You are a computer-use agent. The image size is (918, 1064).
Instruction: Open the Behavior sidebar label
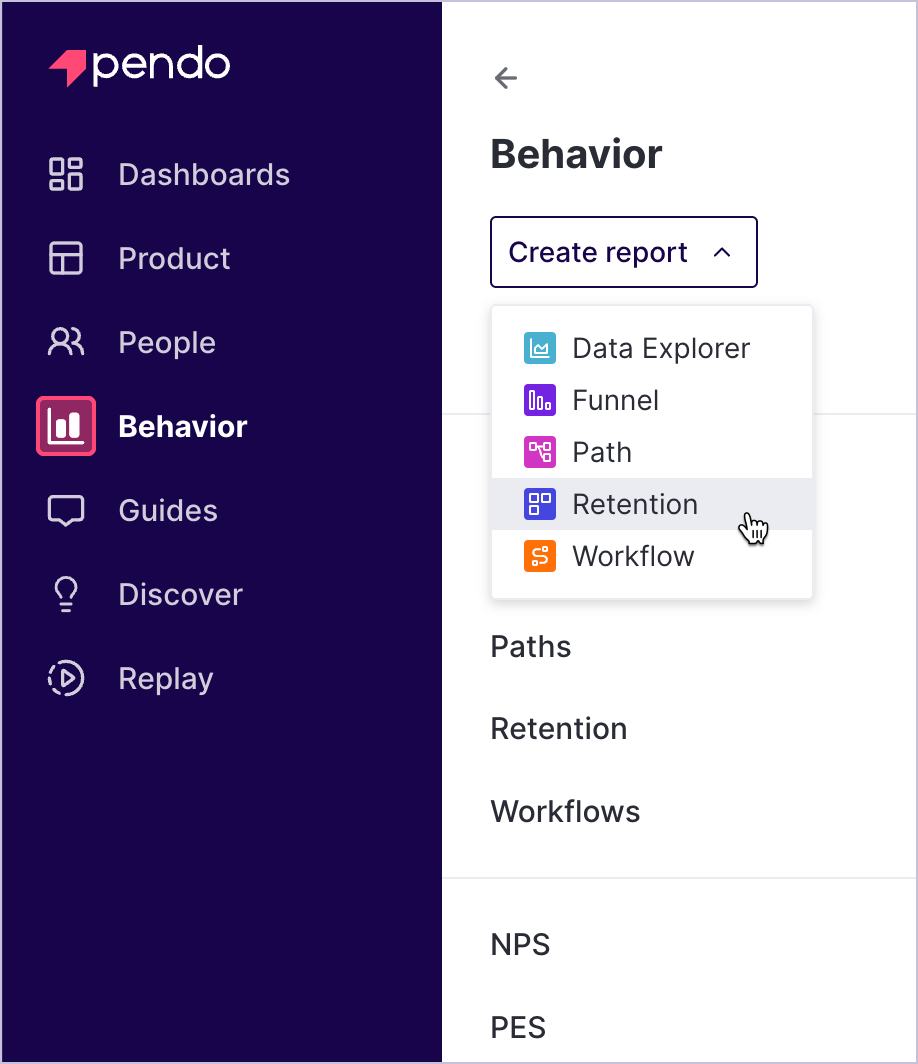[x=183, y=426]
